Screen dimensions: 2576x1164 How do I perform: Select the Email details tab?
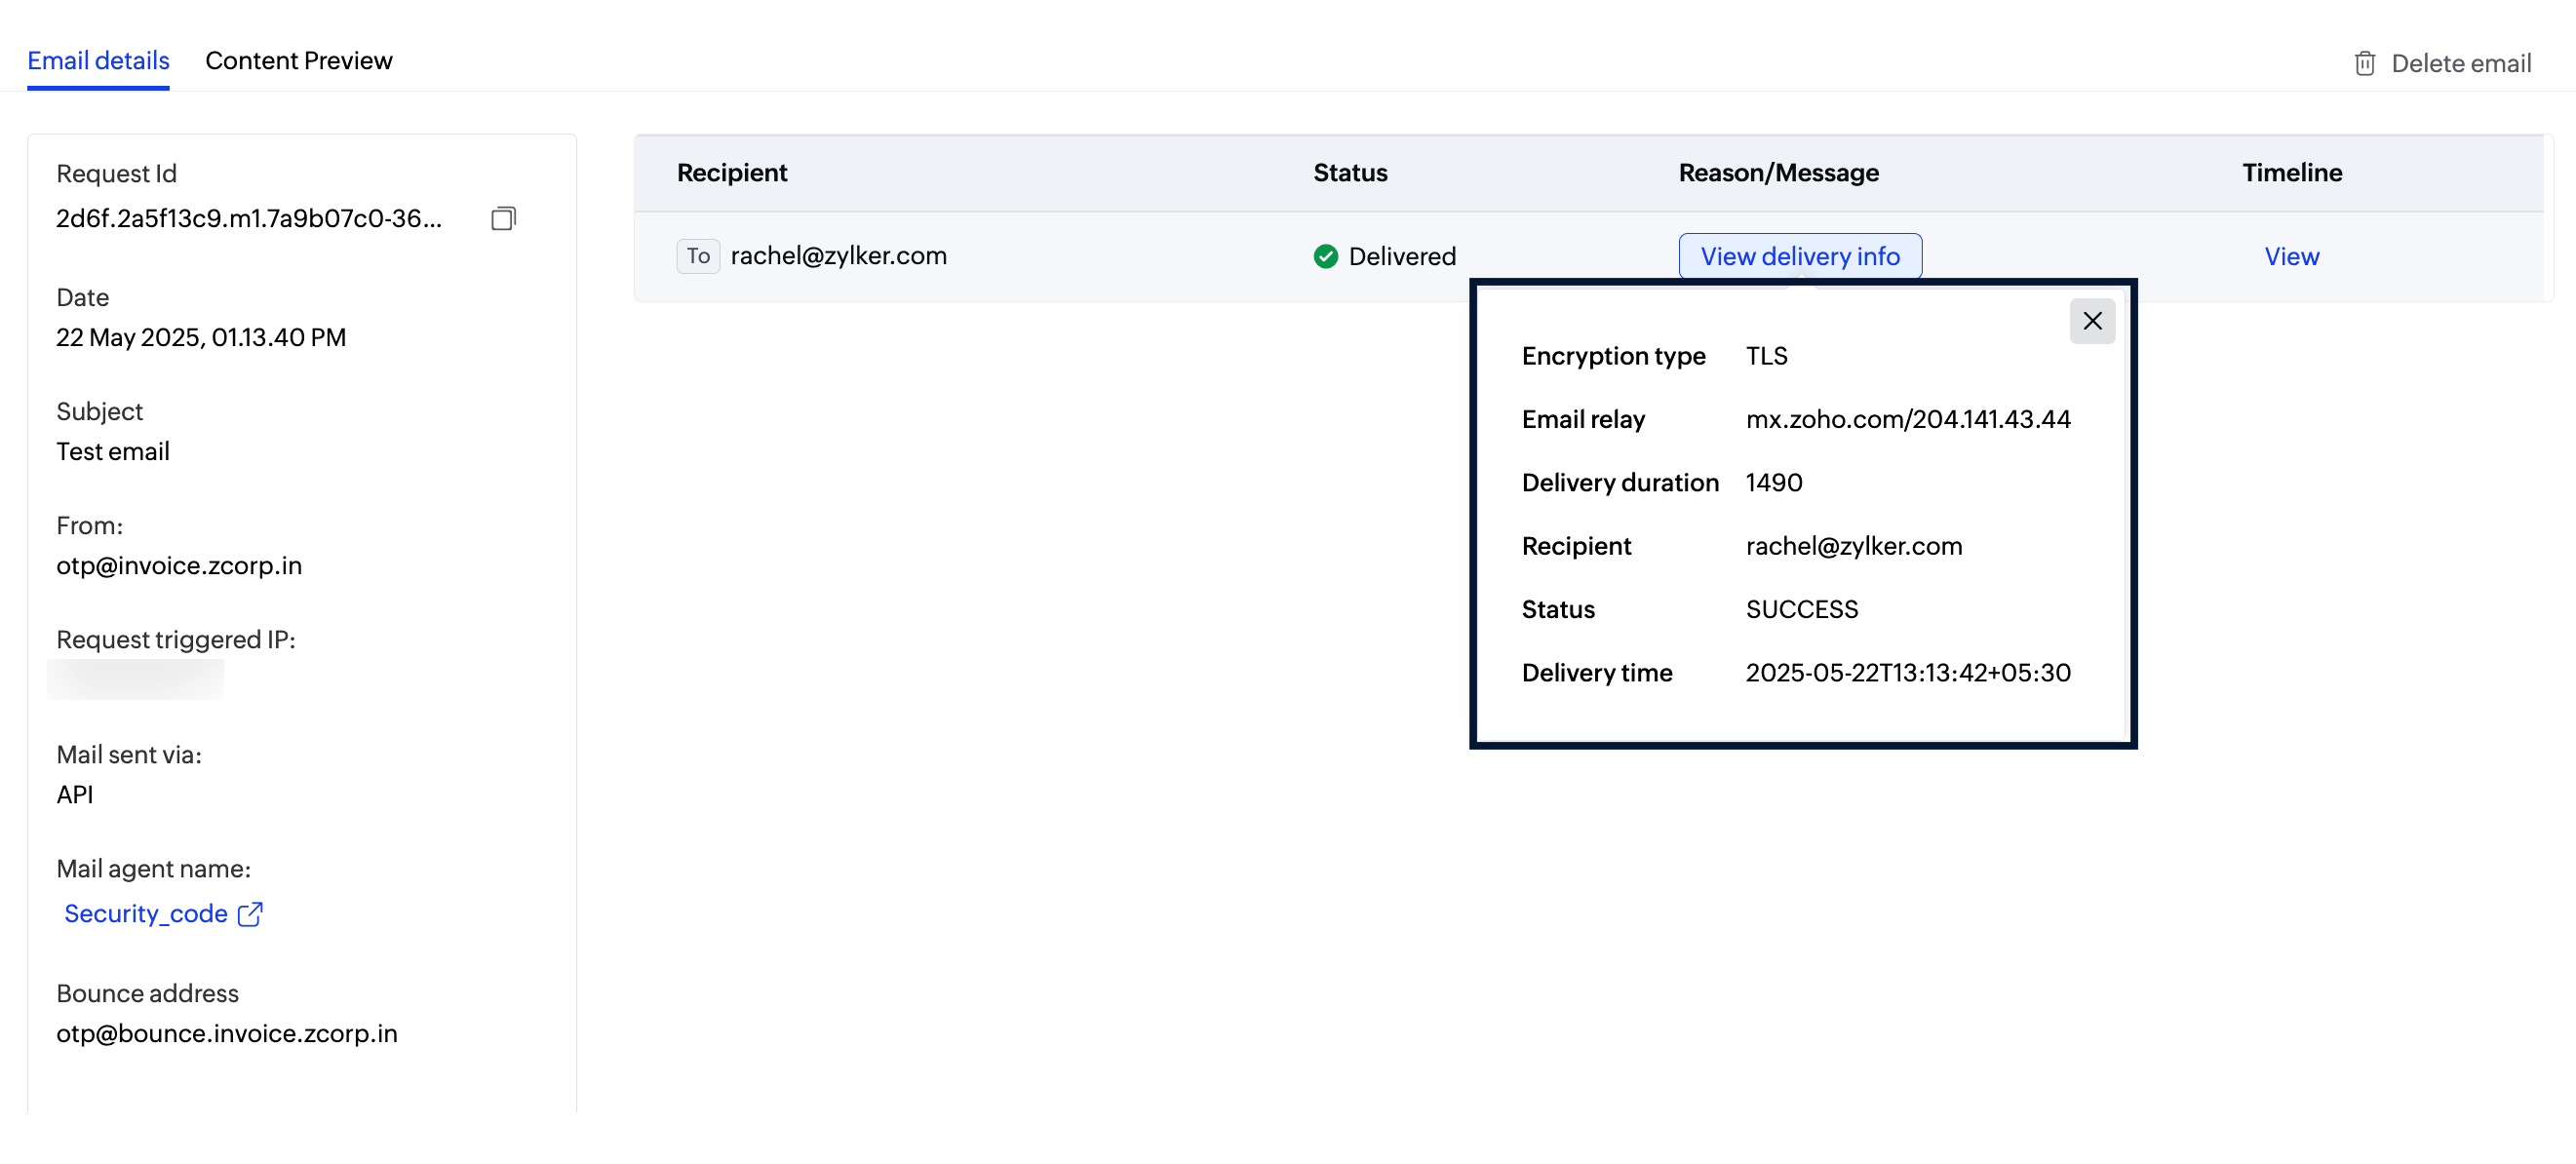coord(98,61)
